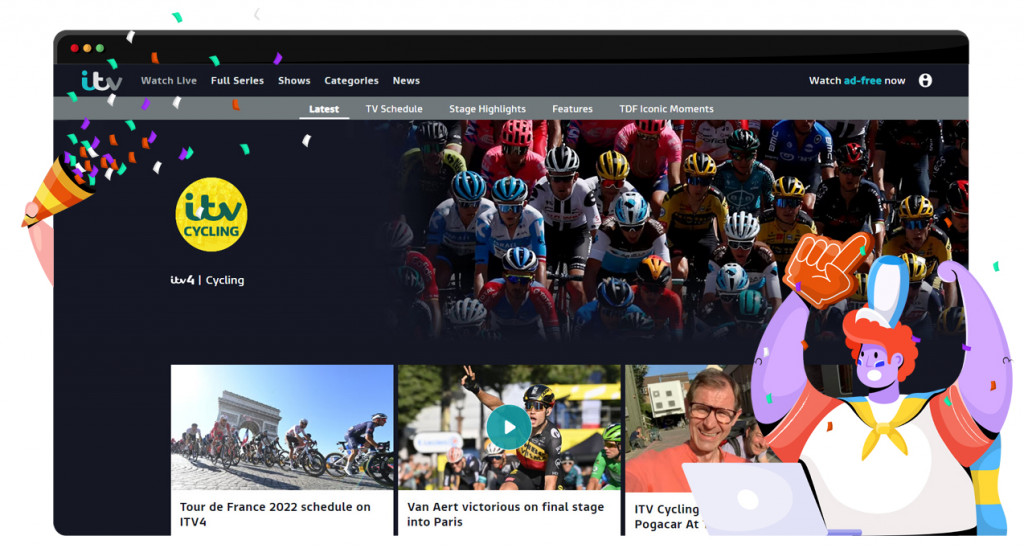This screenshot has width=1024, height=548.
Task: Click the 'Tour de France 2022 schedule on ITV4' headline
Action: pyautogui.click(x=275, y=514)
